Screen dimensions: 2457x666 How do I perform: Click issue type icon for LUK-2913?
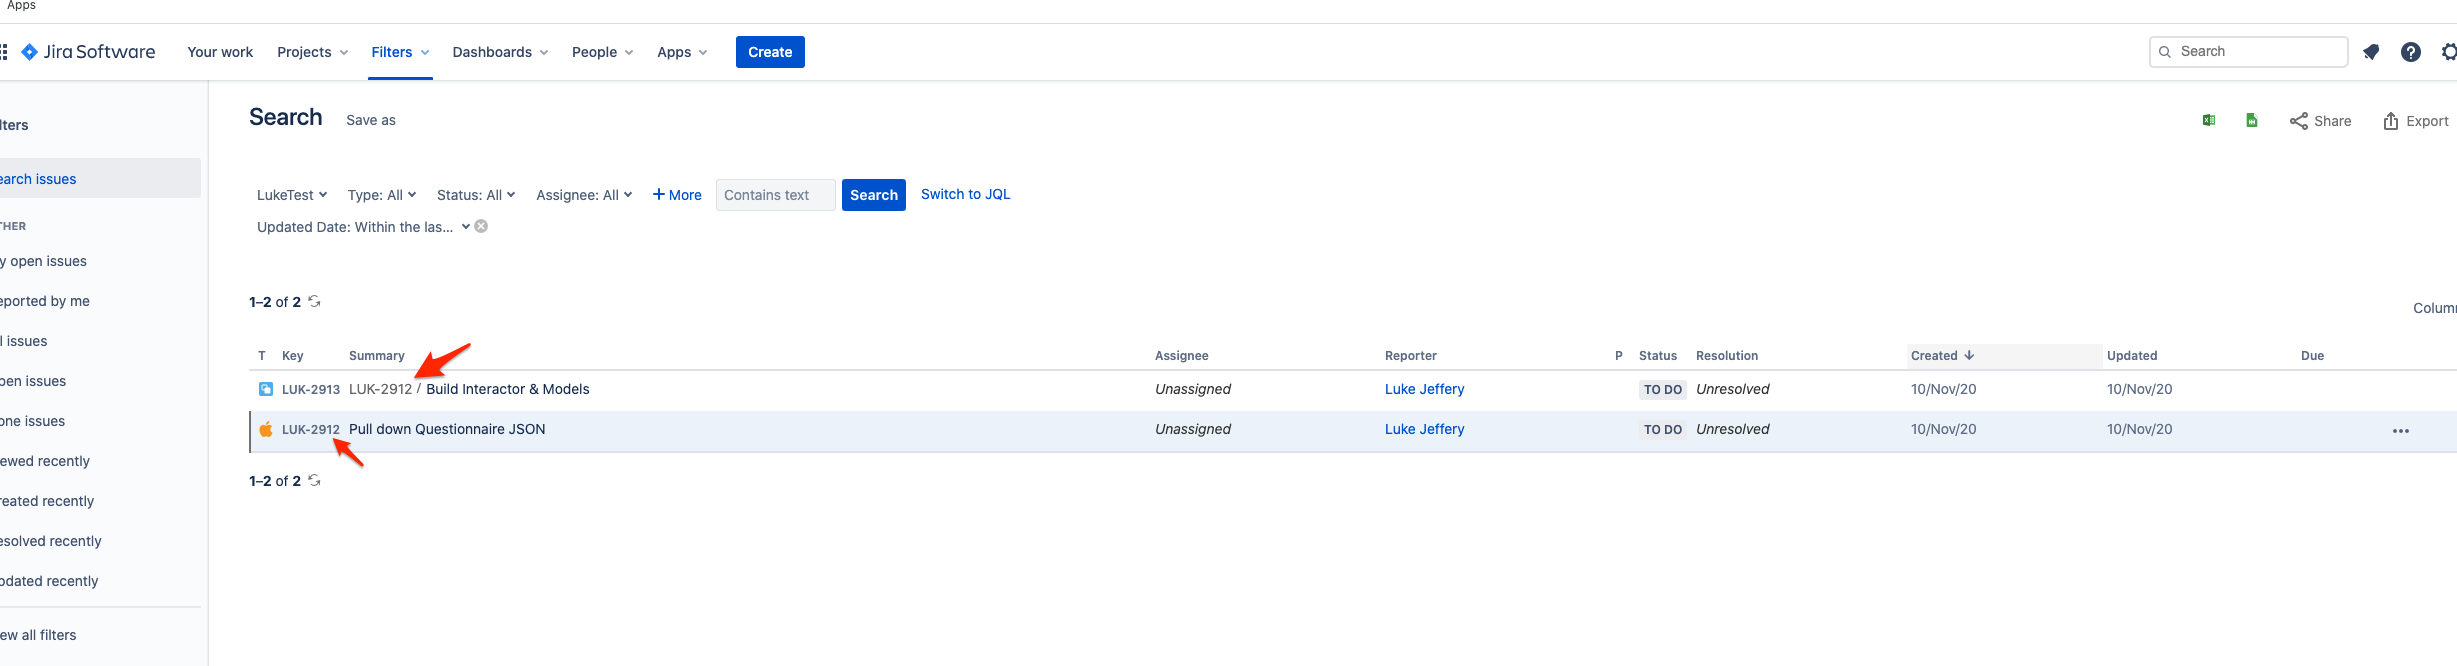(x=266, y=389)
